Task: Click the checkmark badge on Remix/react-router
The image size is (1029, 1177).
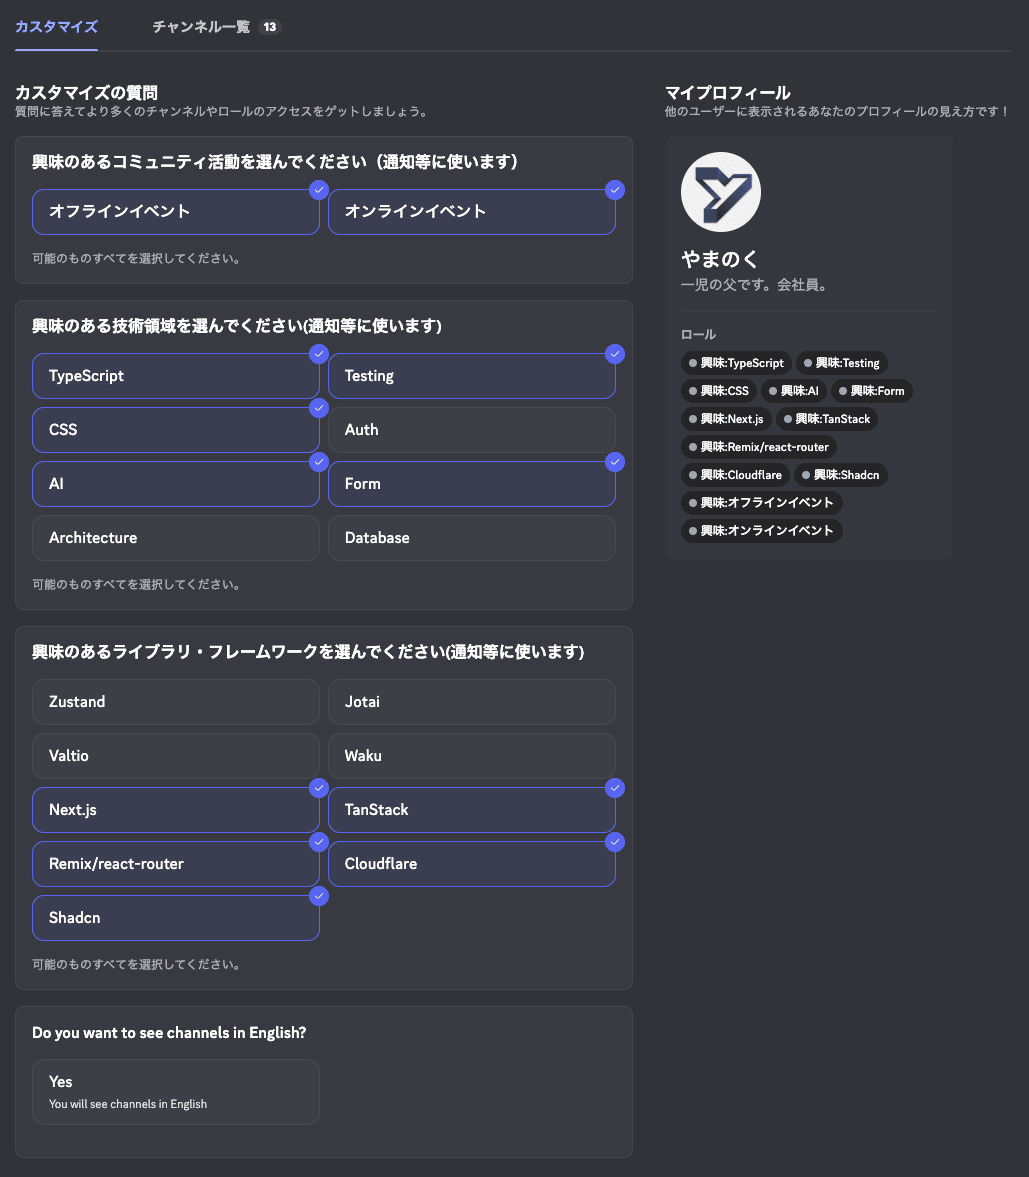Action: 319,842
